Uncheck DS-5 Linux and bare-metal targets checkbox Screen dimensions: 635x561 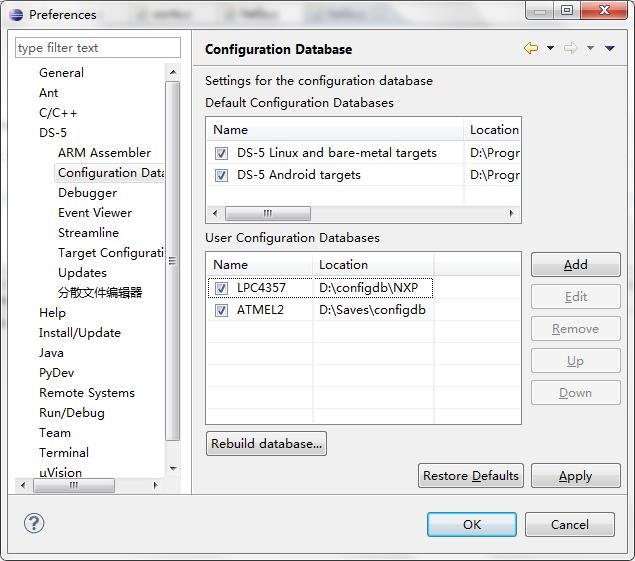pyautogui.click(x=221, y=153)
